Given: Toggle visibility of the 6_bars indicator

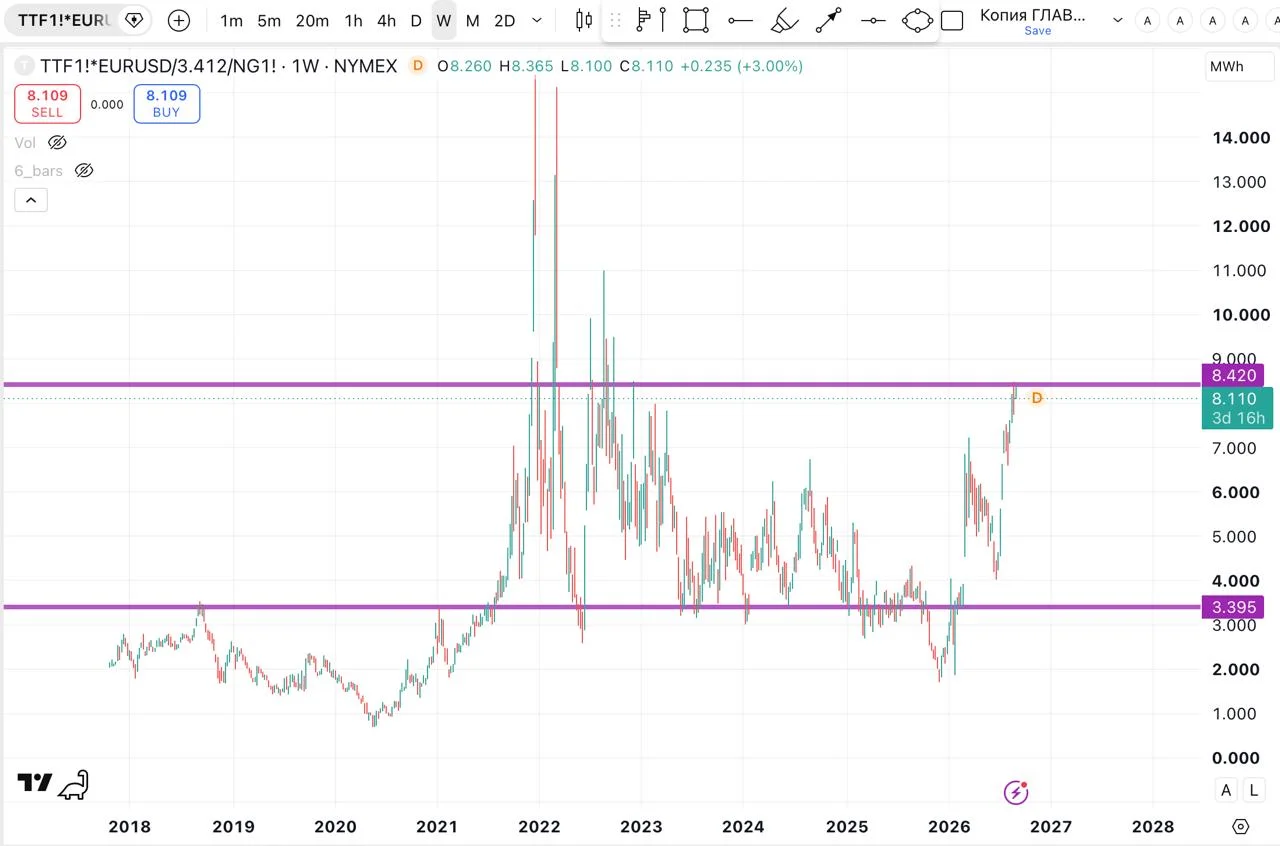Looking at the screenshot, I should coord(84,171).
